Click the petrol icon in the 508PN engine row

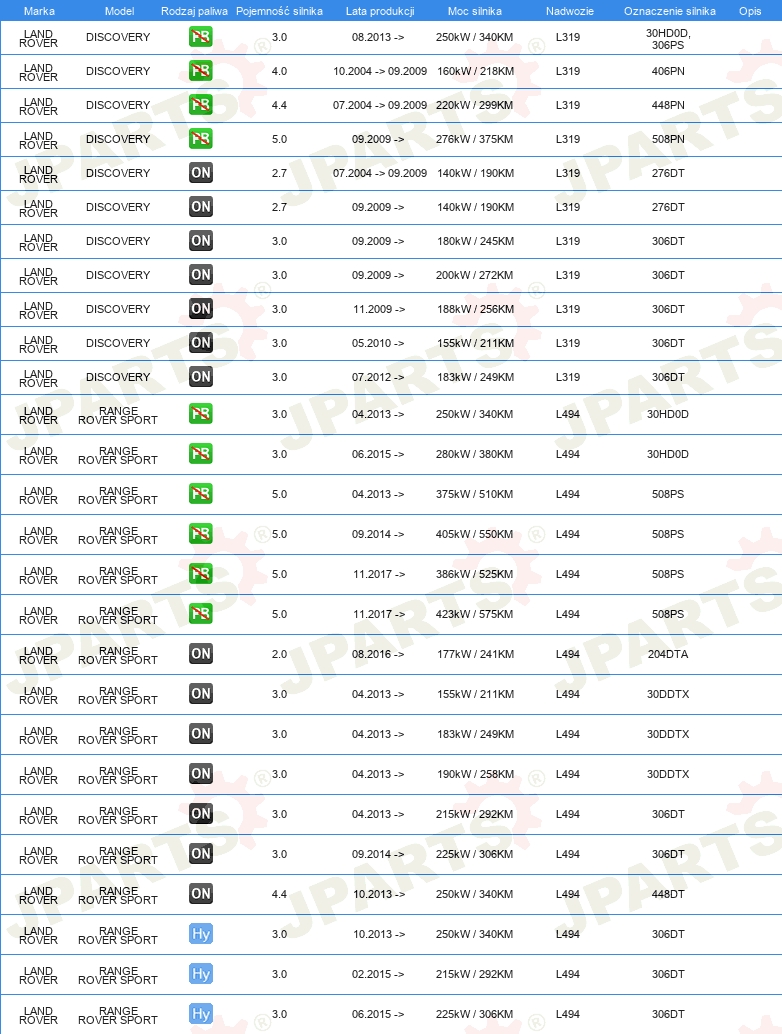click(200, 139)
